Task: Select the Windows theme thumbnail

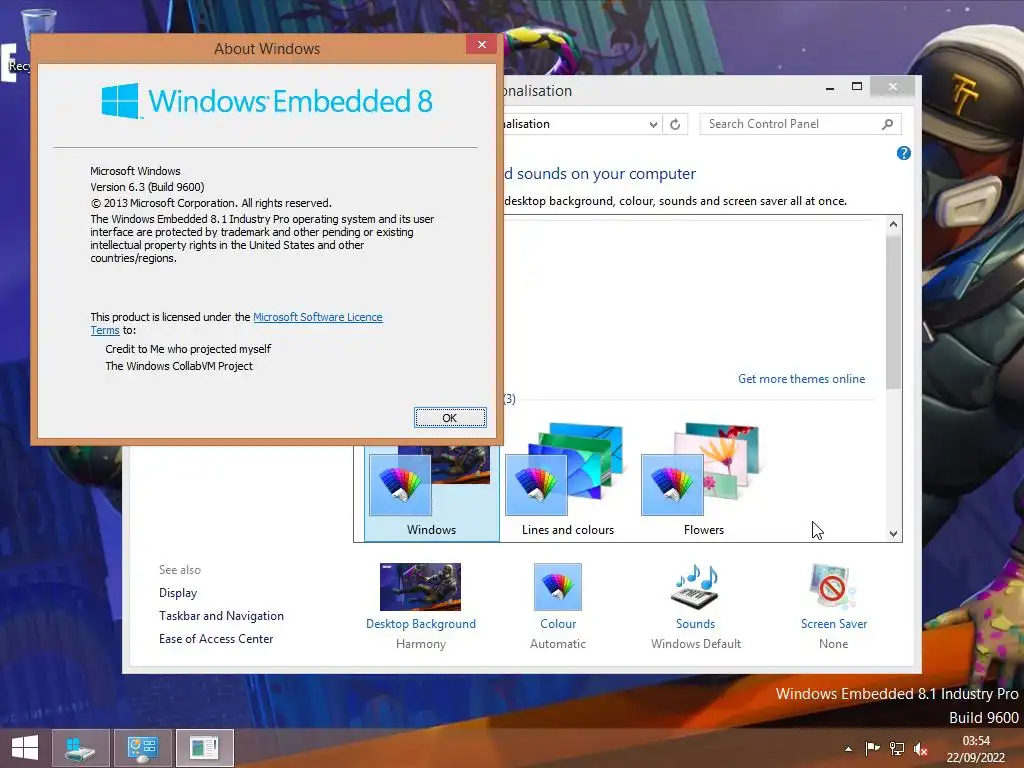Action: point(431,493)
